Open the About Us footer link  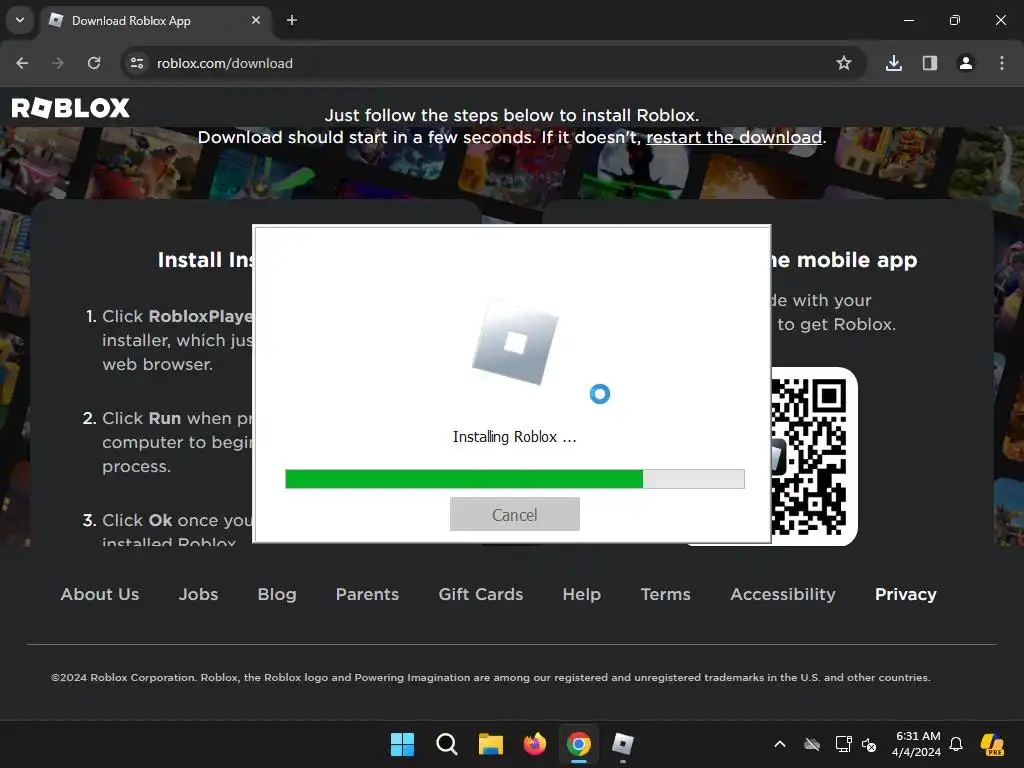tap(100, 594)
